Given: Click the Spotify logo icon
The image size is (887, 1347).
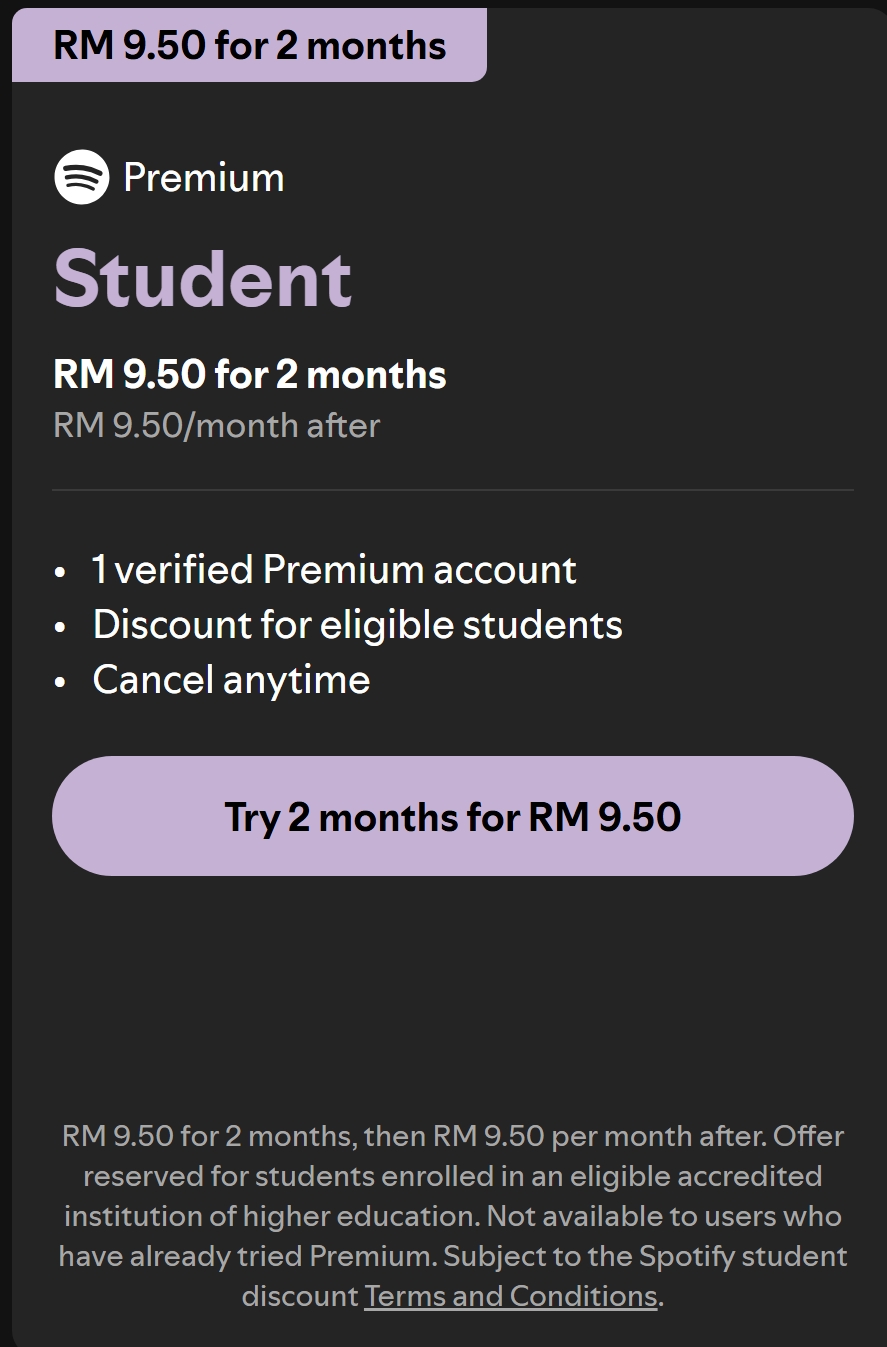Looking at the screenshot, I should tap(81, 177).
